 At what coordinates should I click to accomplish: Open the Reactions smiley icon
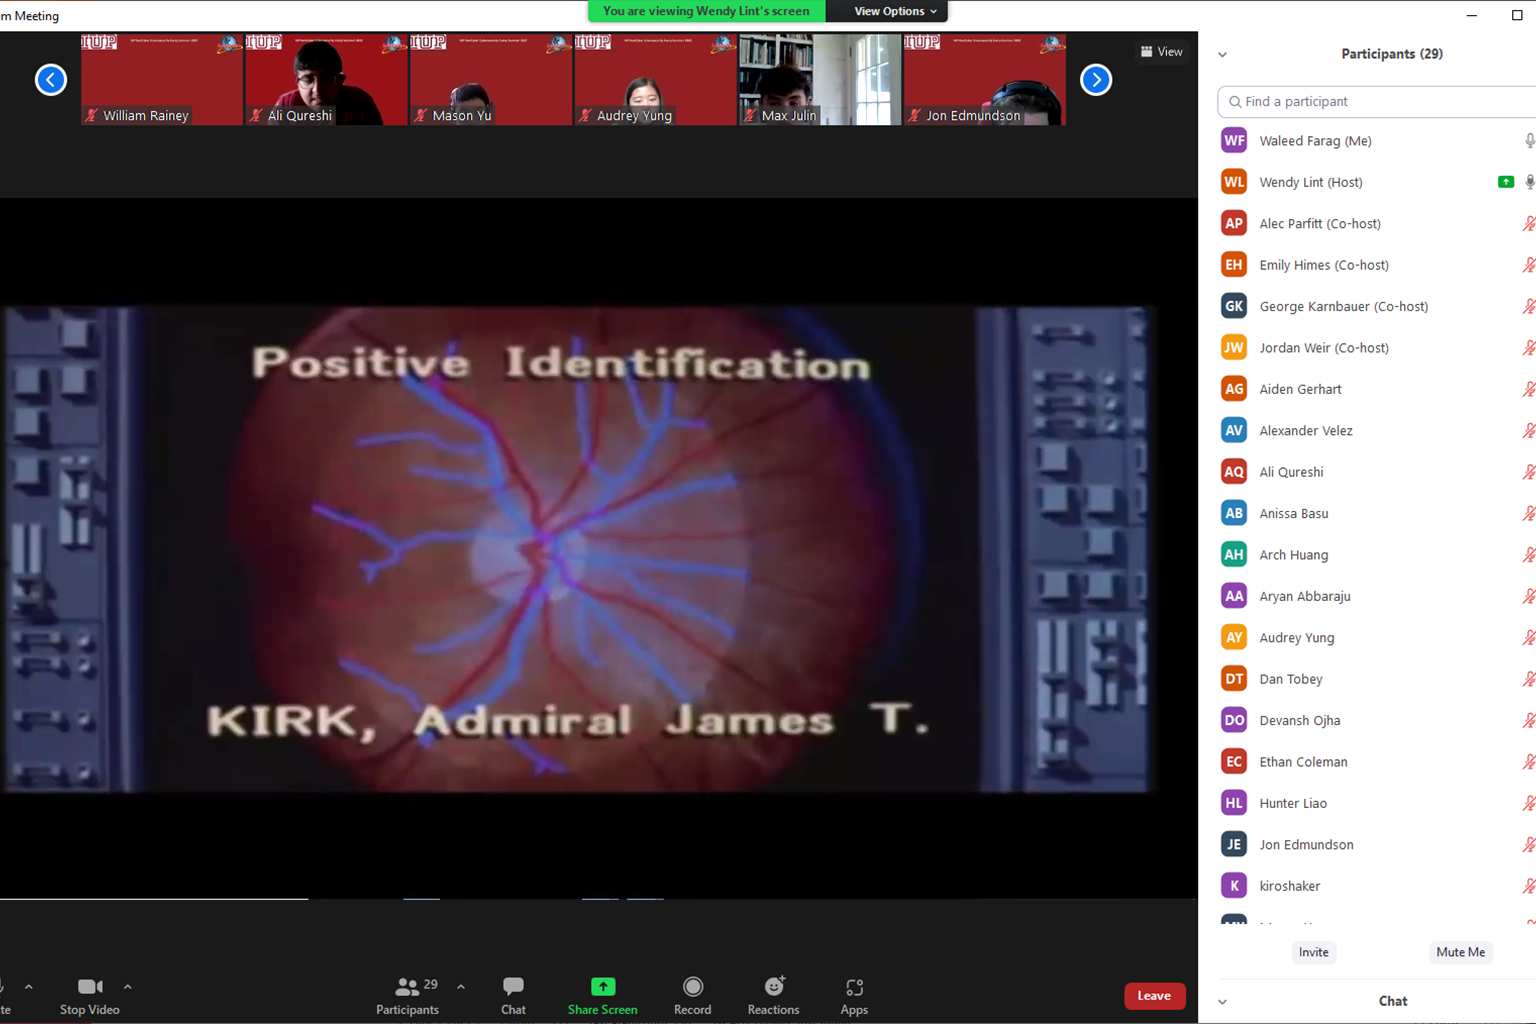[774, 987]
